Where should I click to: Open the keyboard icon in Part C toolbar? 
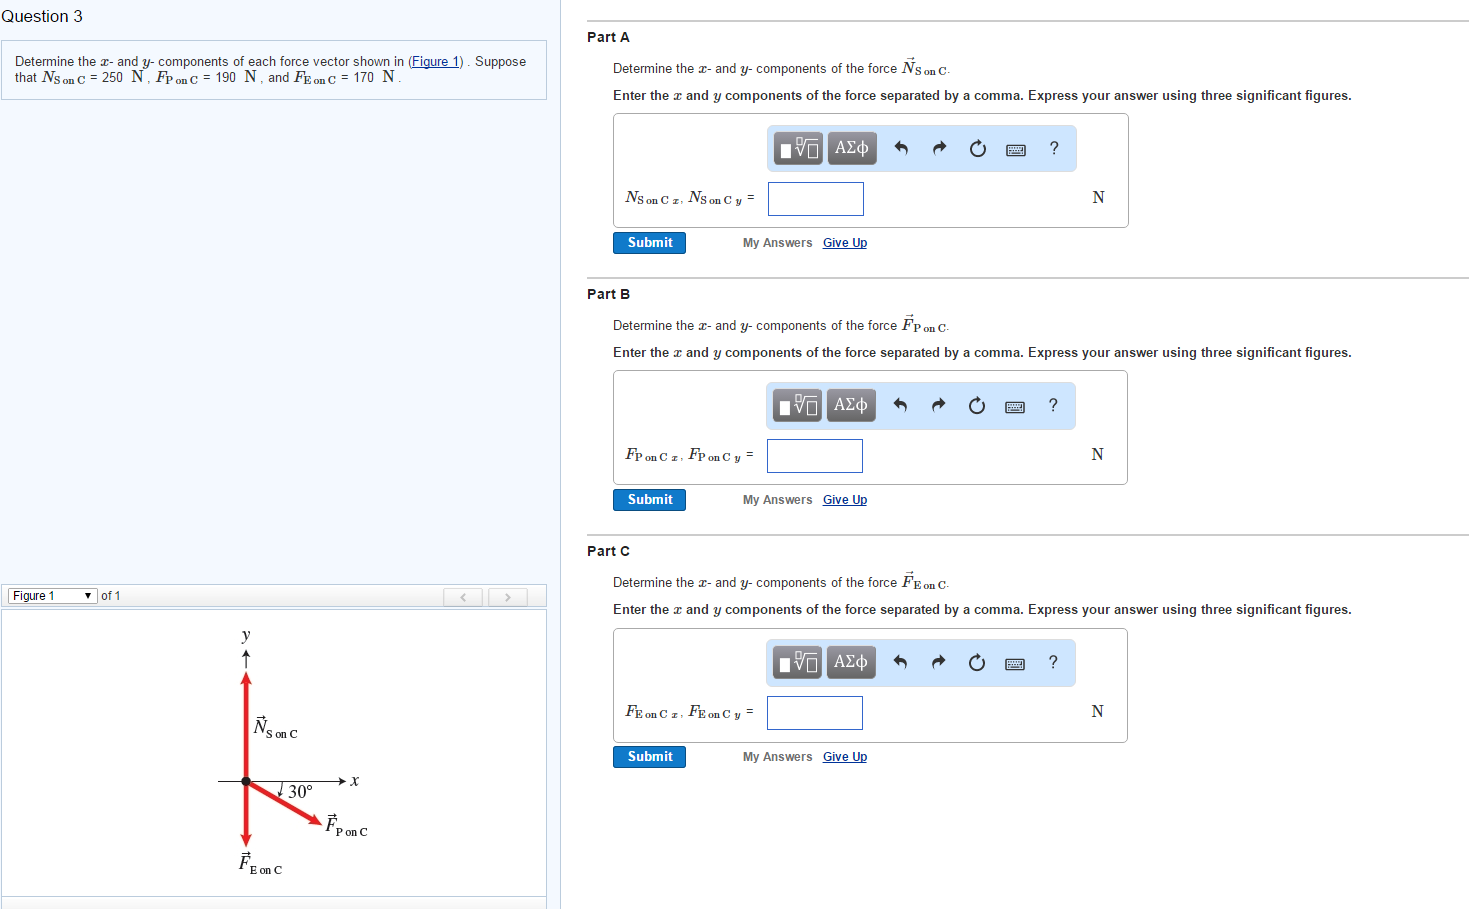[1015, 662]
